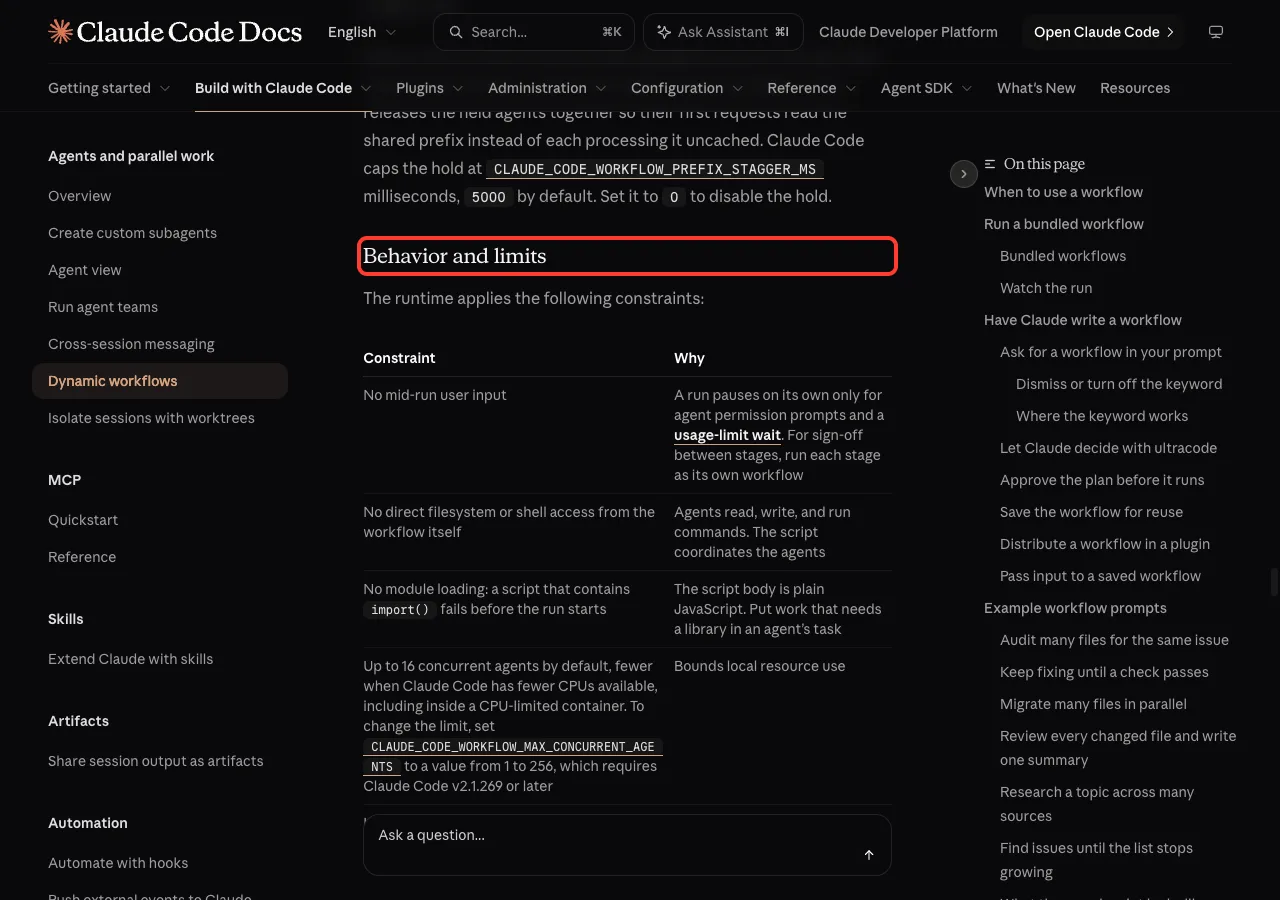Open the Build with Claude Code tab
The image size is (1280, 900).
283,88
